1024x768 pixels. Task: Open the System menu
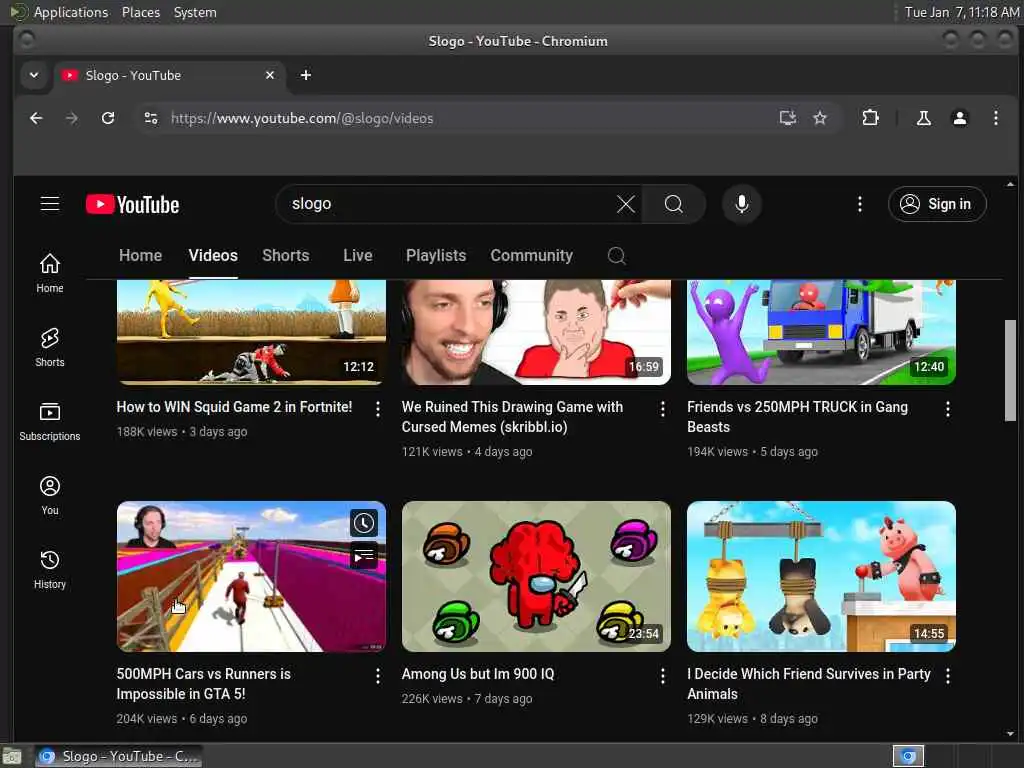[195, 12]
